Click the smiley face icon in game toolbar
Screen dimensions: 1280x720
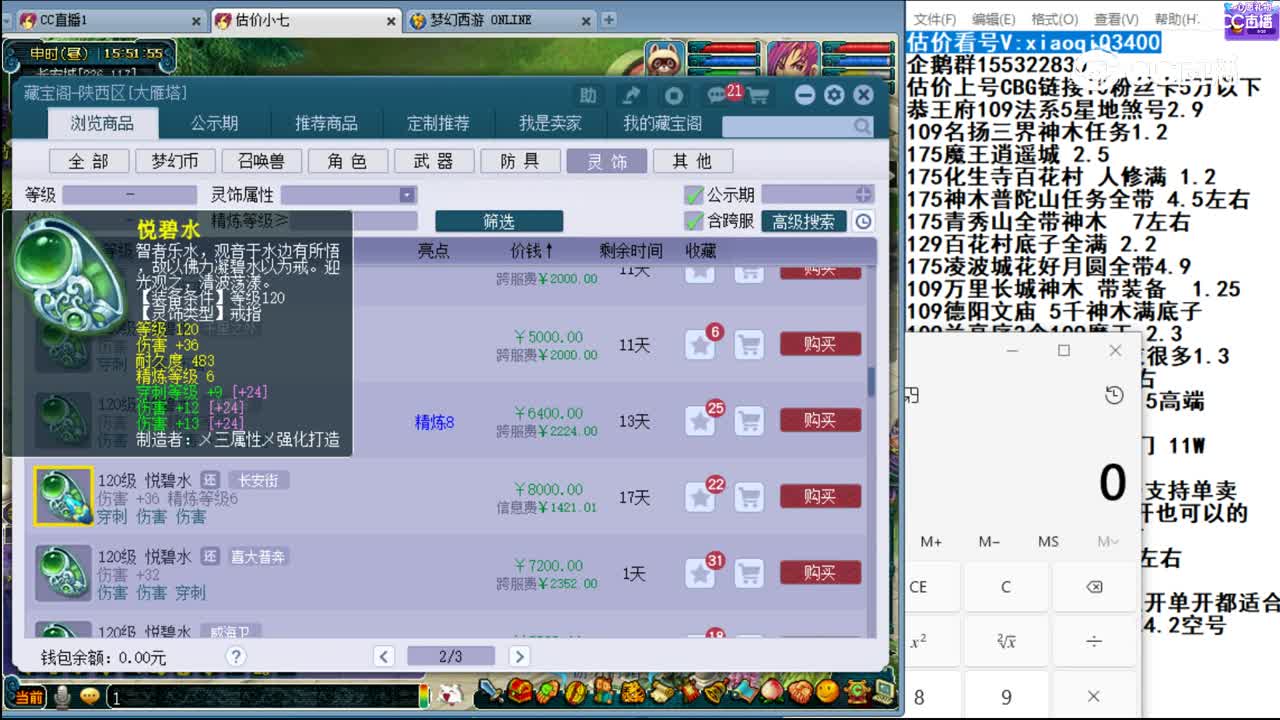[x=827, y=691]
